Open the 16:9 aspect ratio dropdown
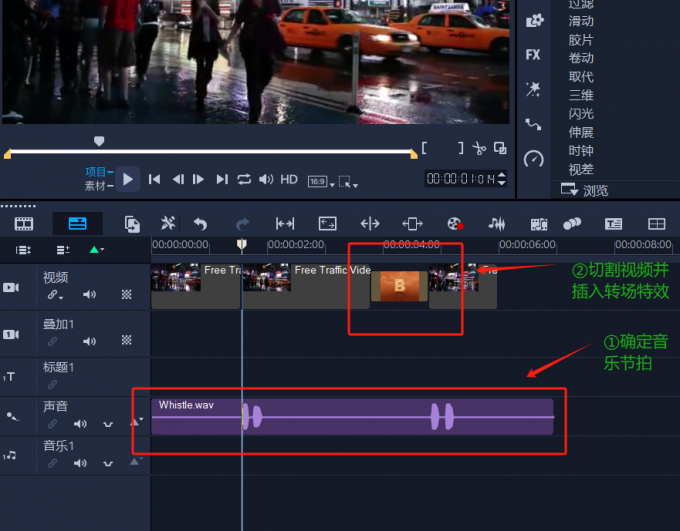The height and width of the screenshot is (531, 680). [x=317, y=180]
